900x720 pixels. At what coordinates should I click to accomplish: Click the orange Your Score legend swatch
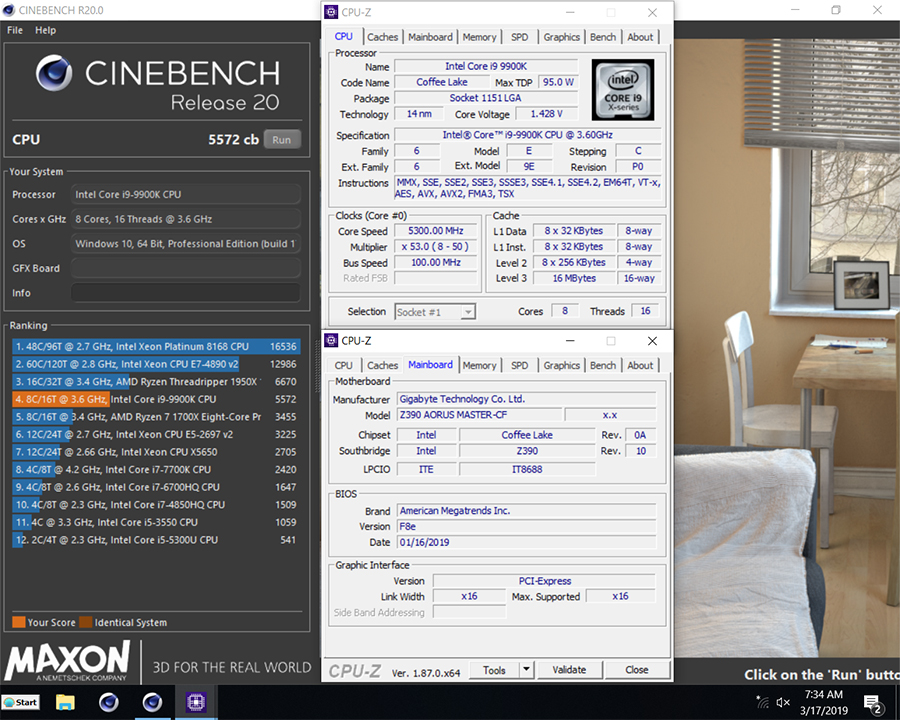(18, 622)
